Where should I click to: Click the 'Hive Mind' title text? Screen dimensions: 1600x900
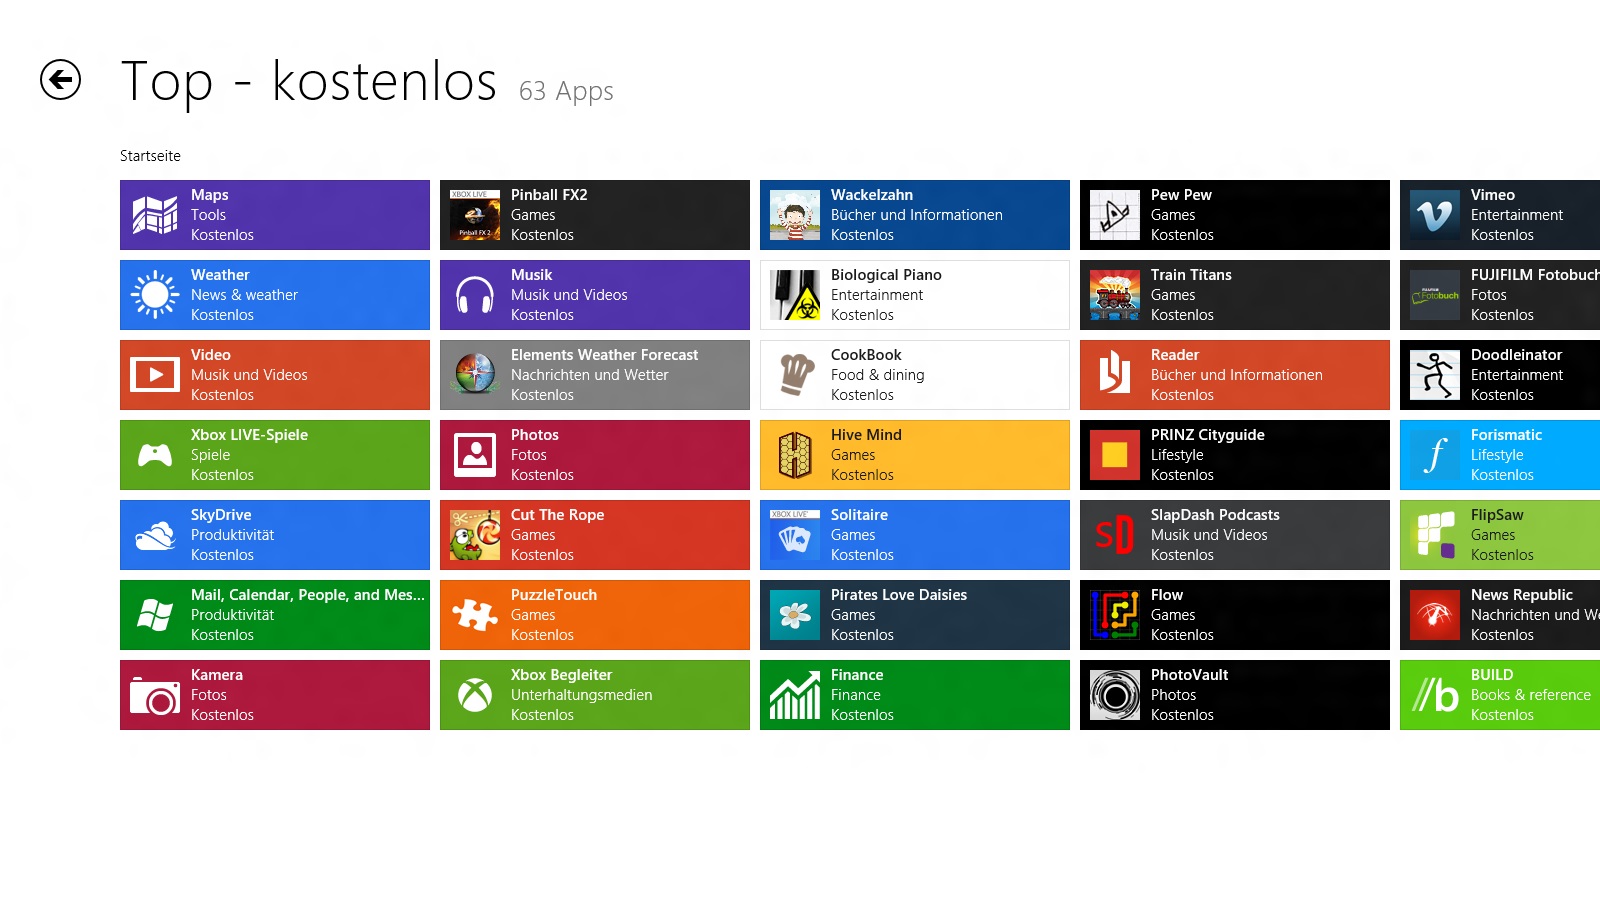click(x=866, y=435)
